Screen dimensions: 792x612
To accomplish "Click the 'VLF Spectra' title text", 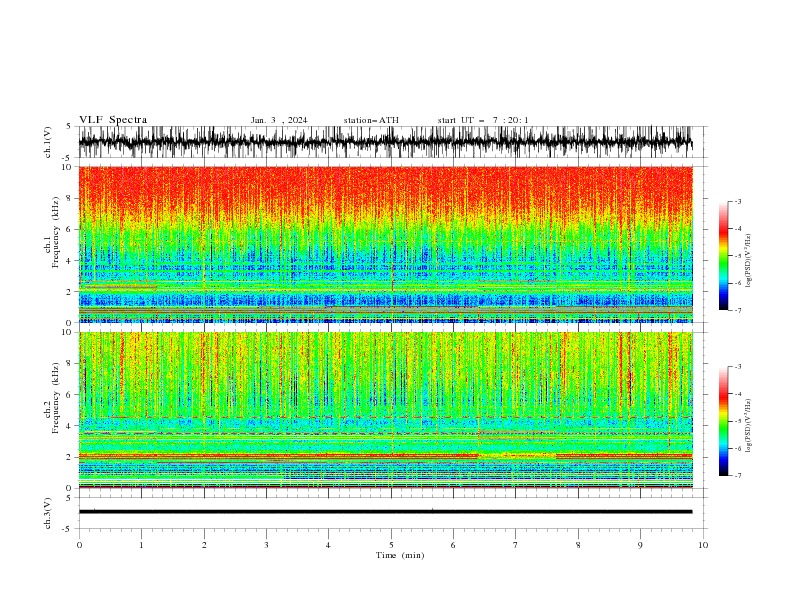I will tap(113, 120).
